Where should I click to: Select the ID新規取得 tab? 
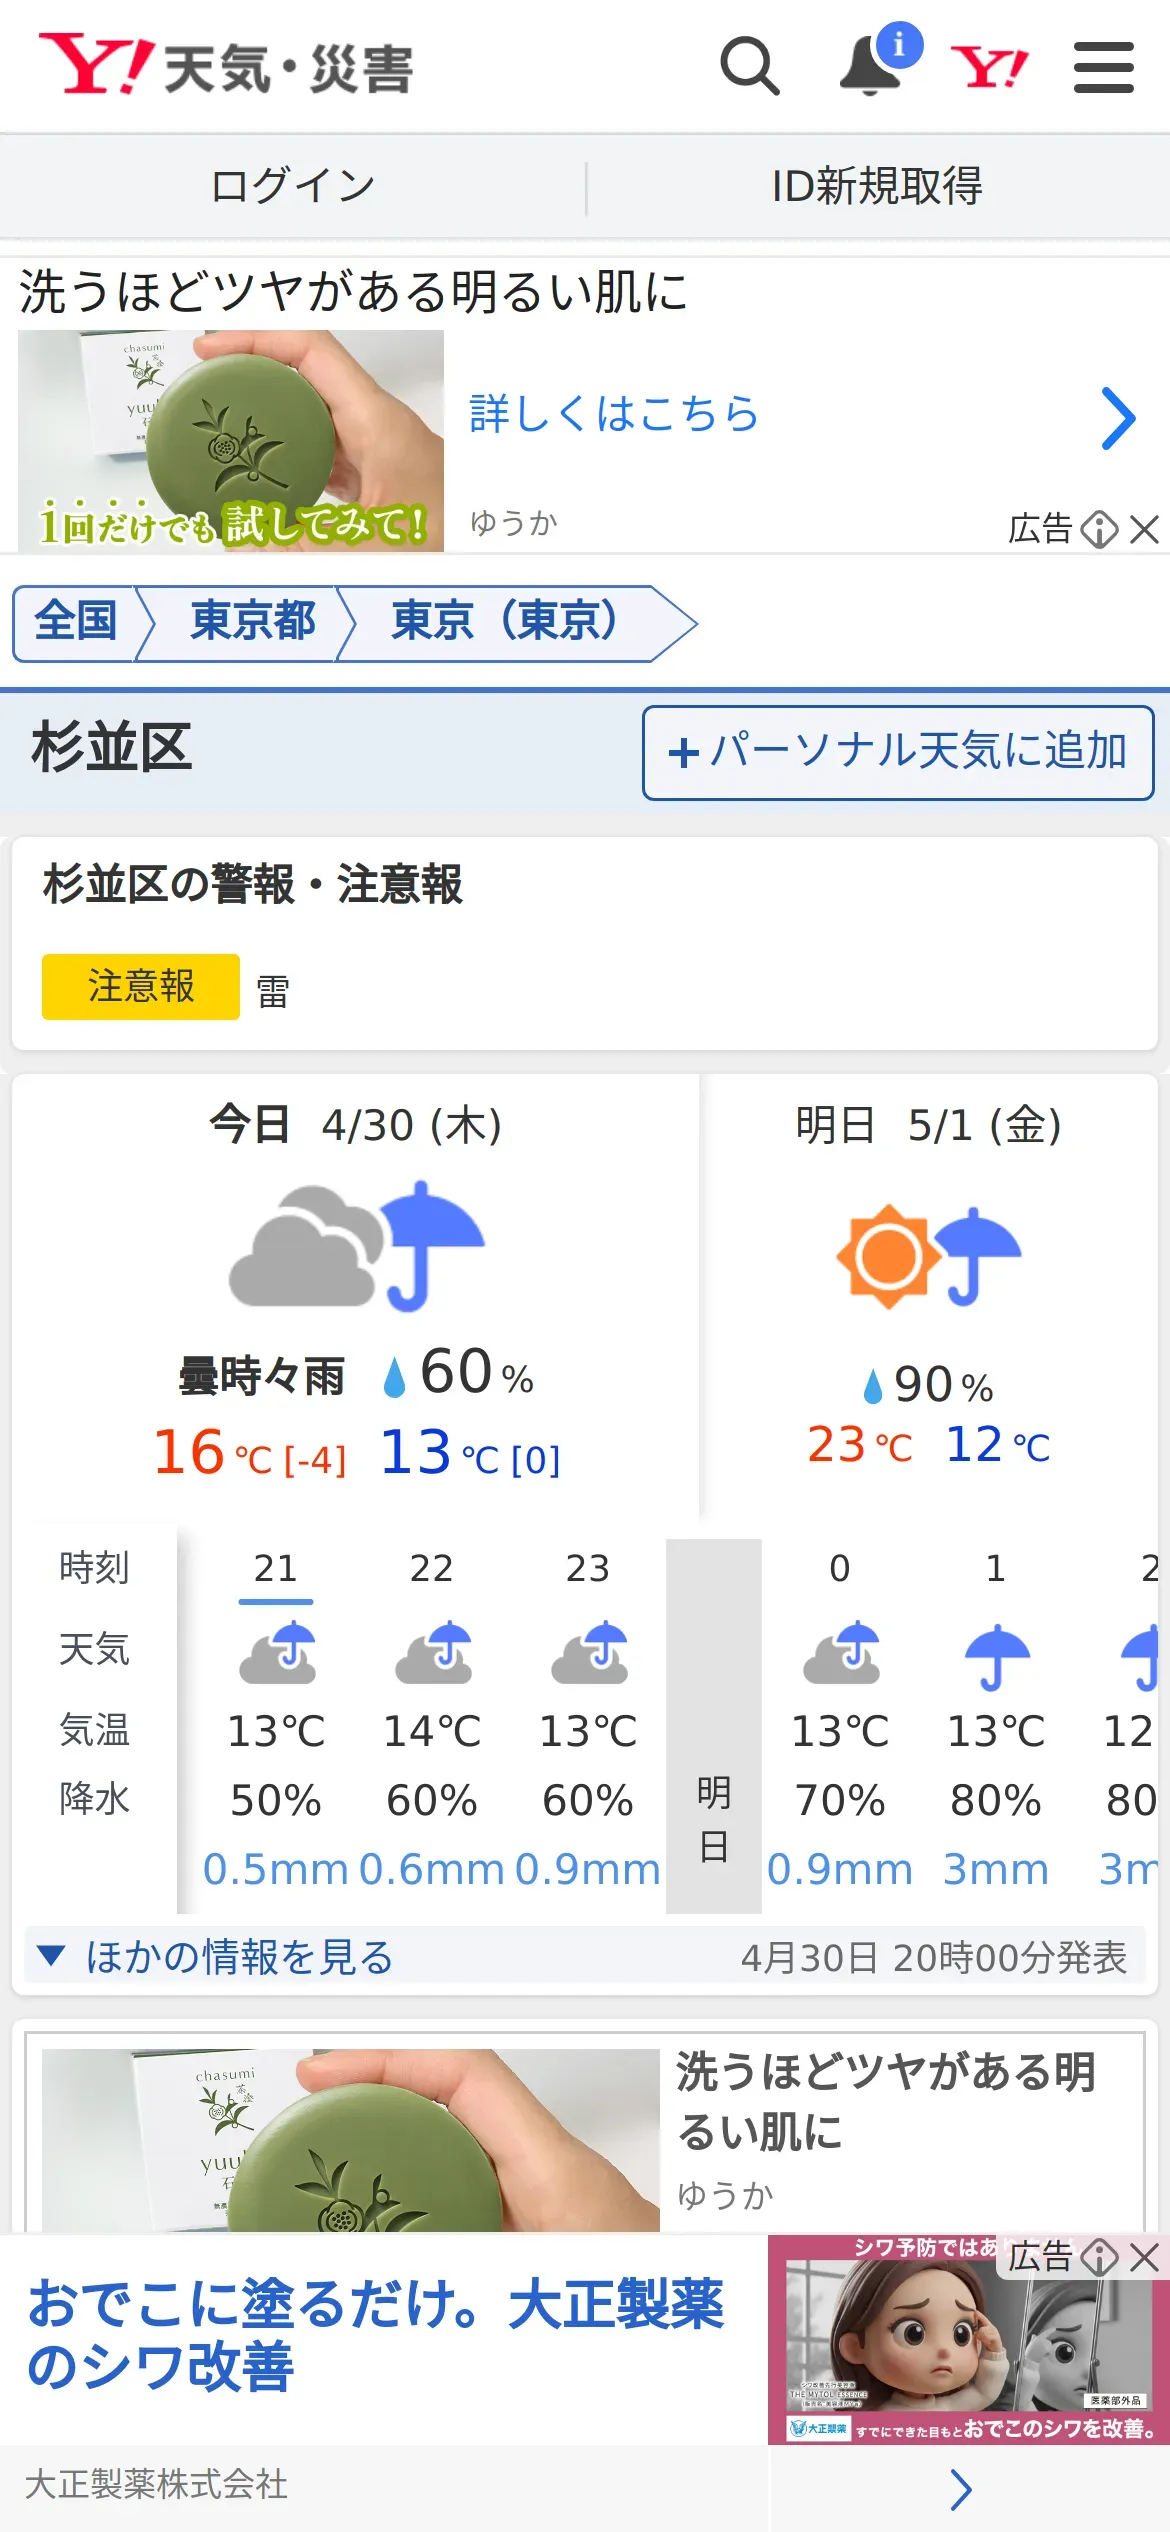click(x=878, y=186)
